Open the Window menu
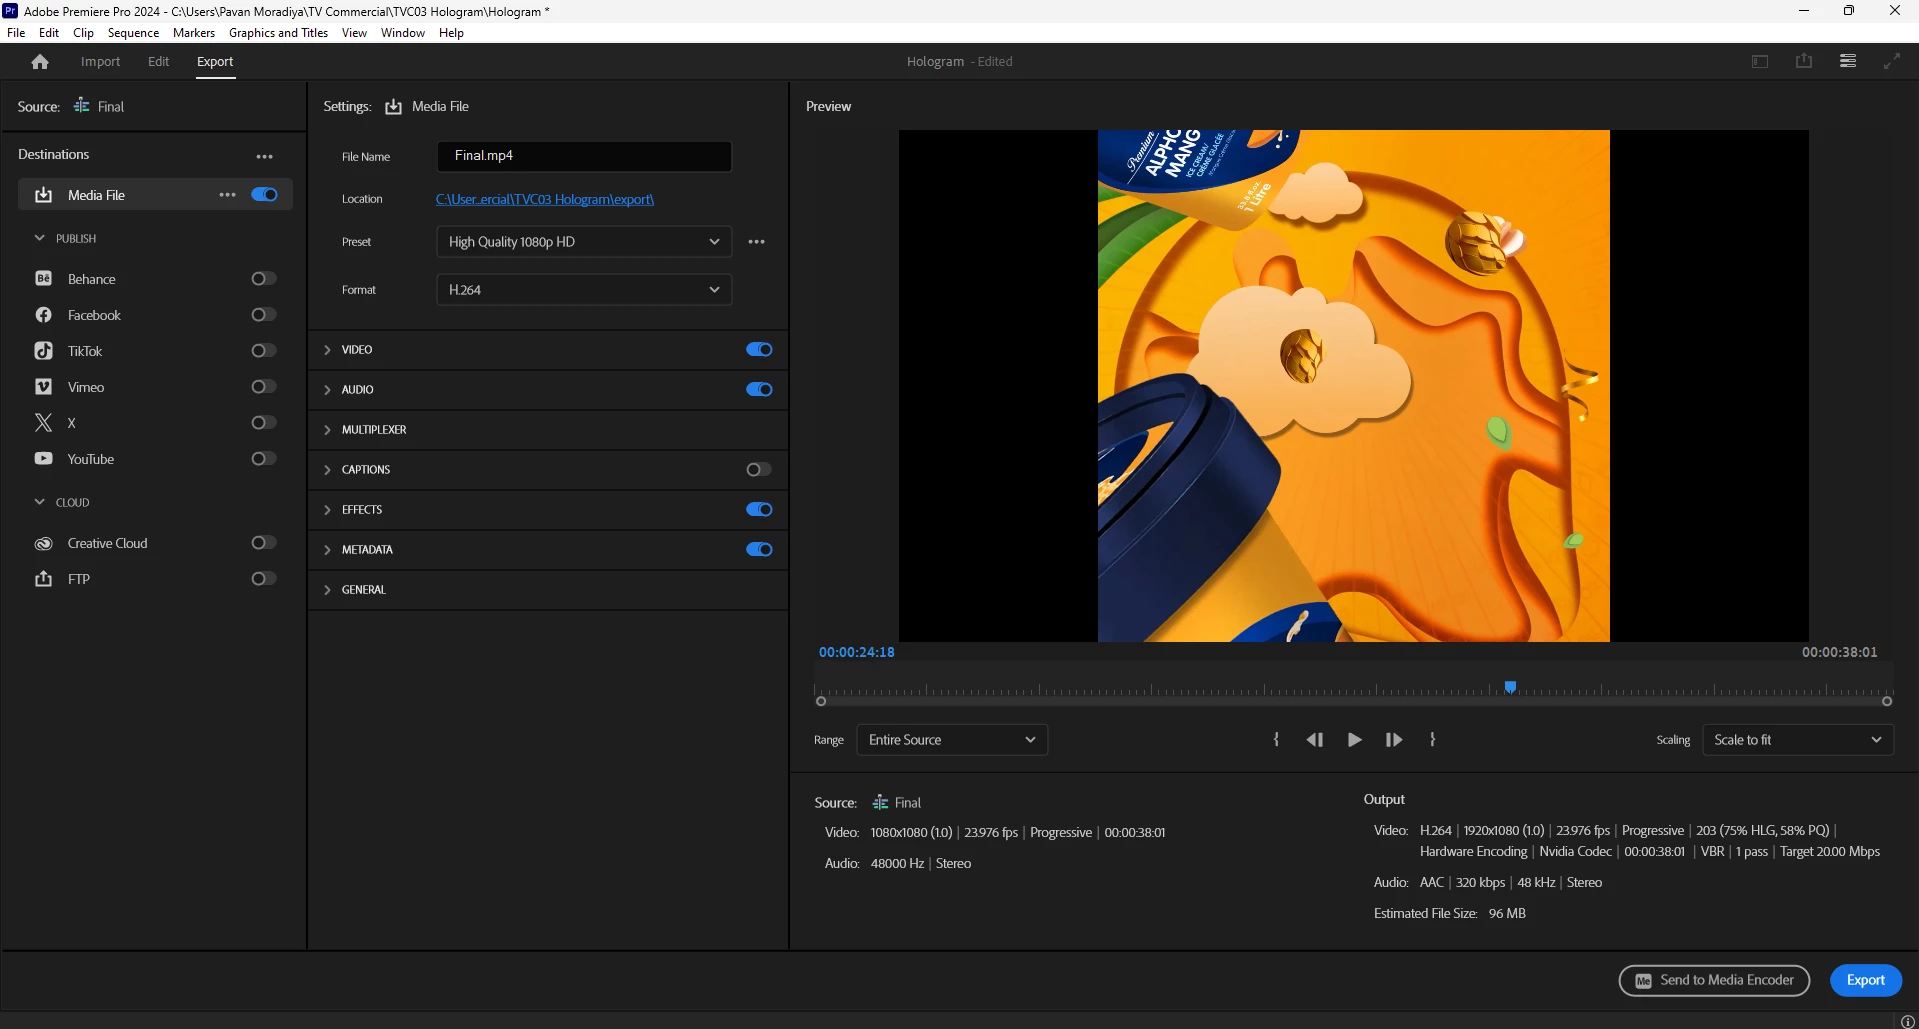1919x1029 pixels. click(403, 33)
